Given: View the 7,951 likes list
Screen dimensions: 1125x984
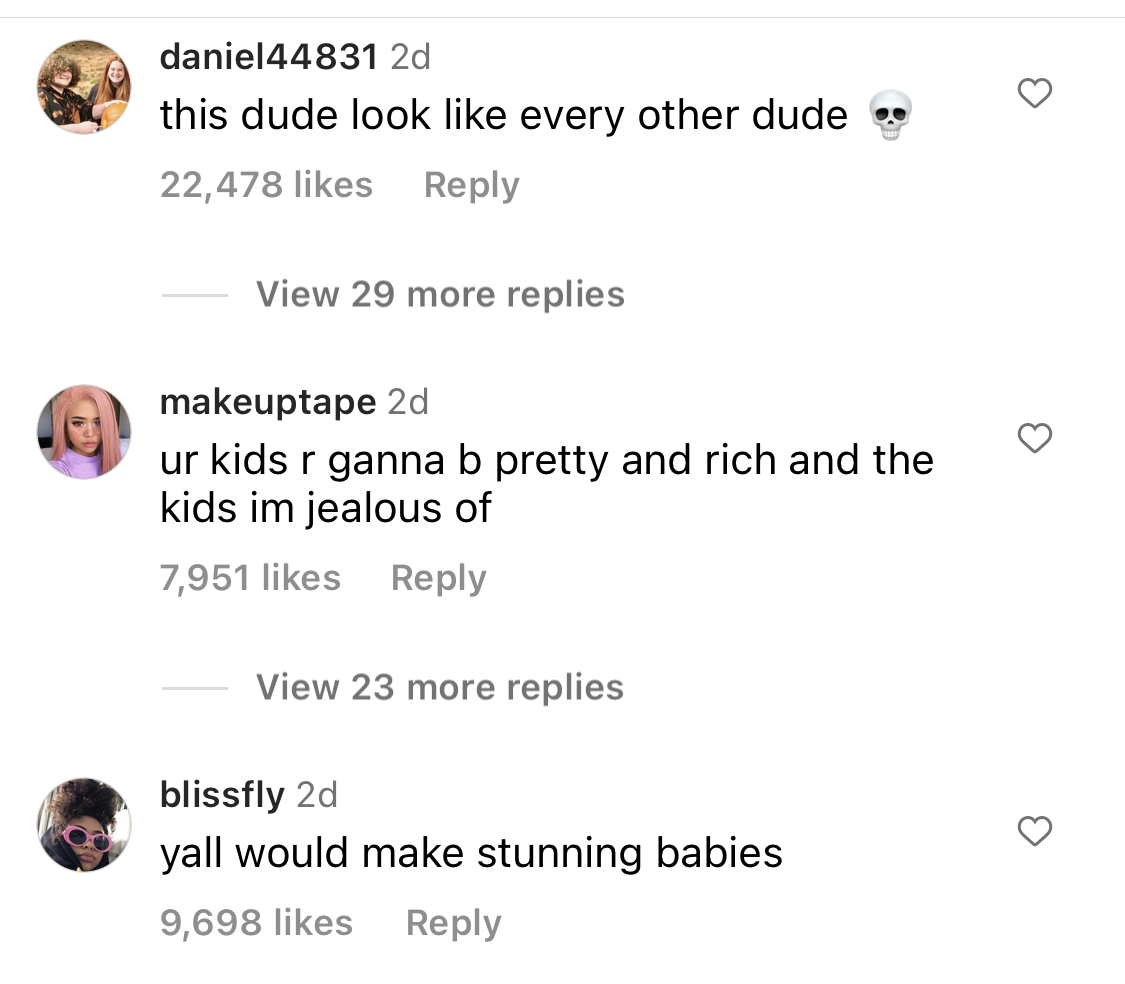Looking at the screenshot, I should tap(250, 578).
